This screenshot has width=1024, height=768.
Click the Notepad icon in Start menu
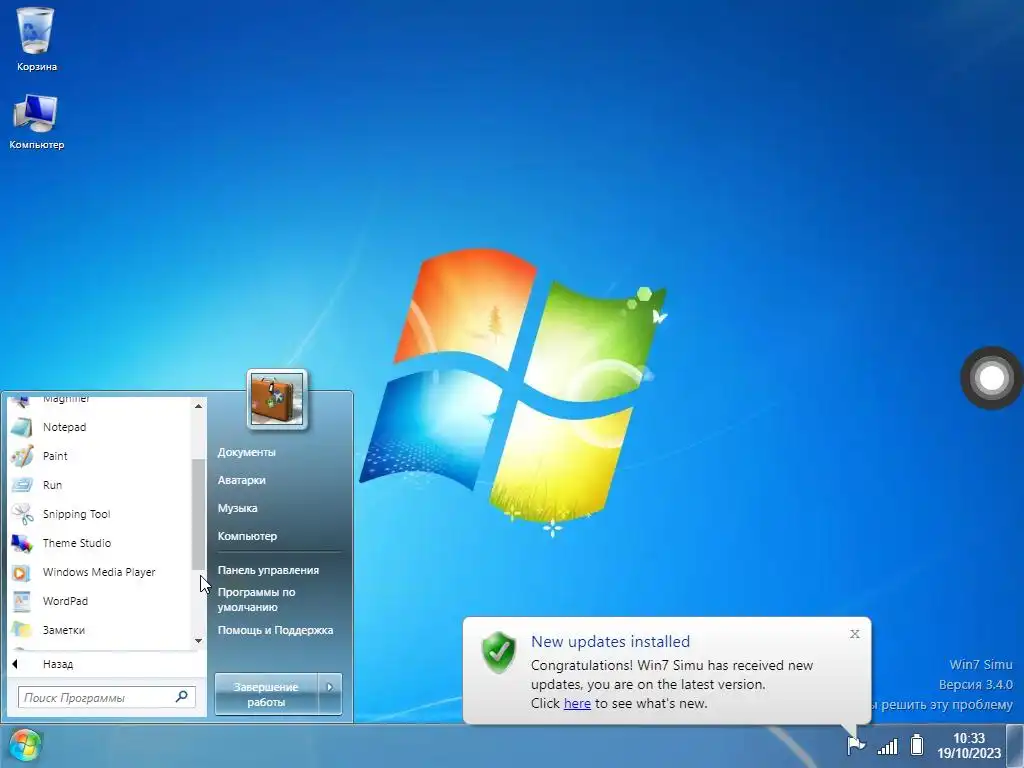coord(22,427)
